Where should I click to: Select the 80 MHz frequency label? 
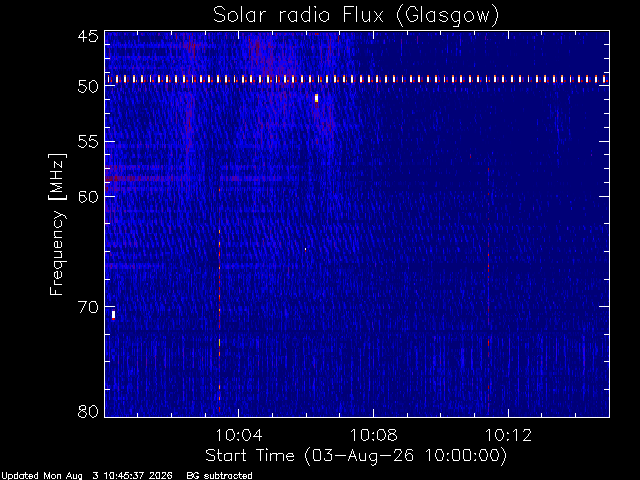[88, 411]
